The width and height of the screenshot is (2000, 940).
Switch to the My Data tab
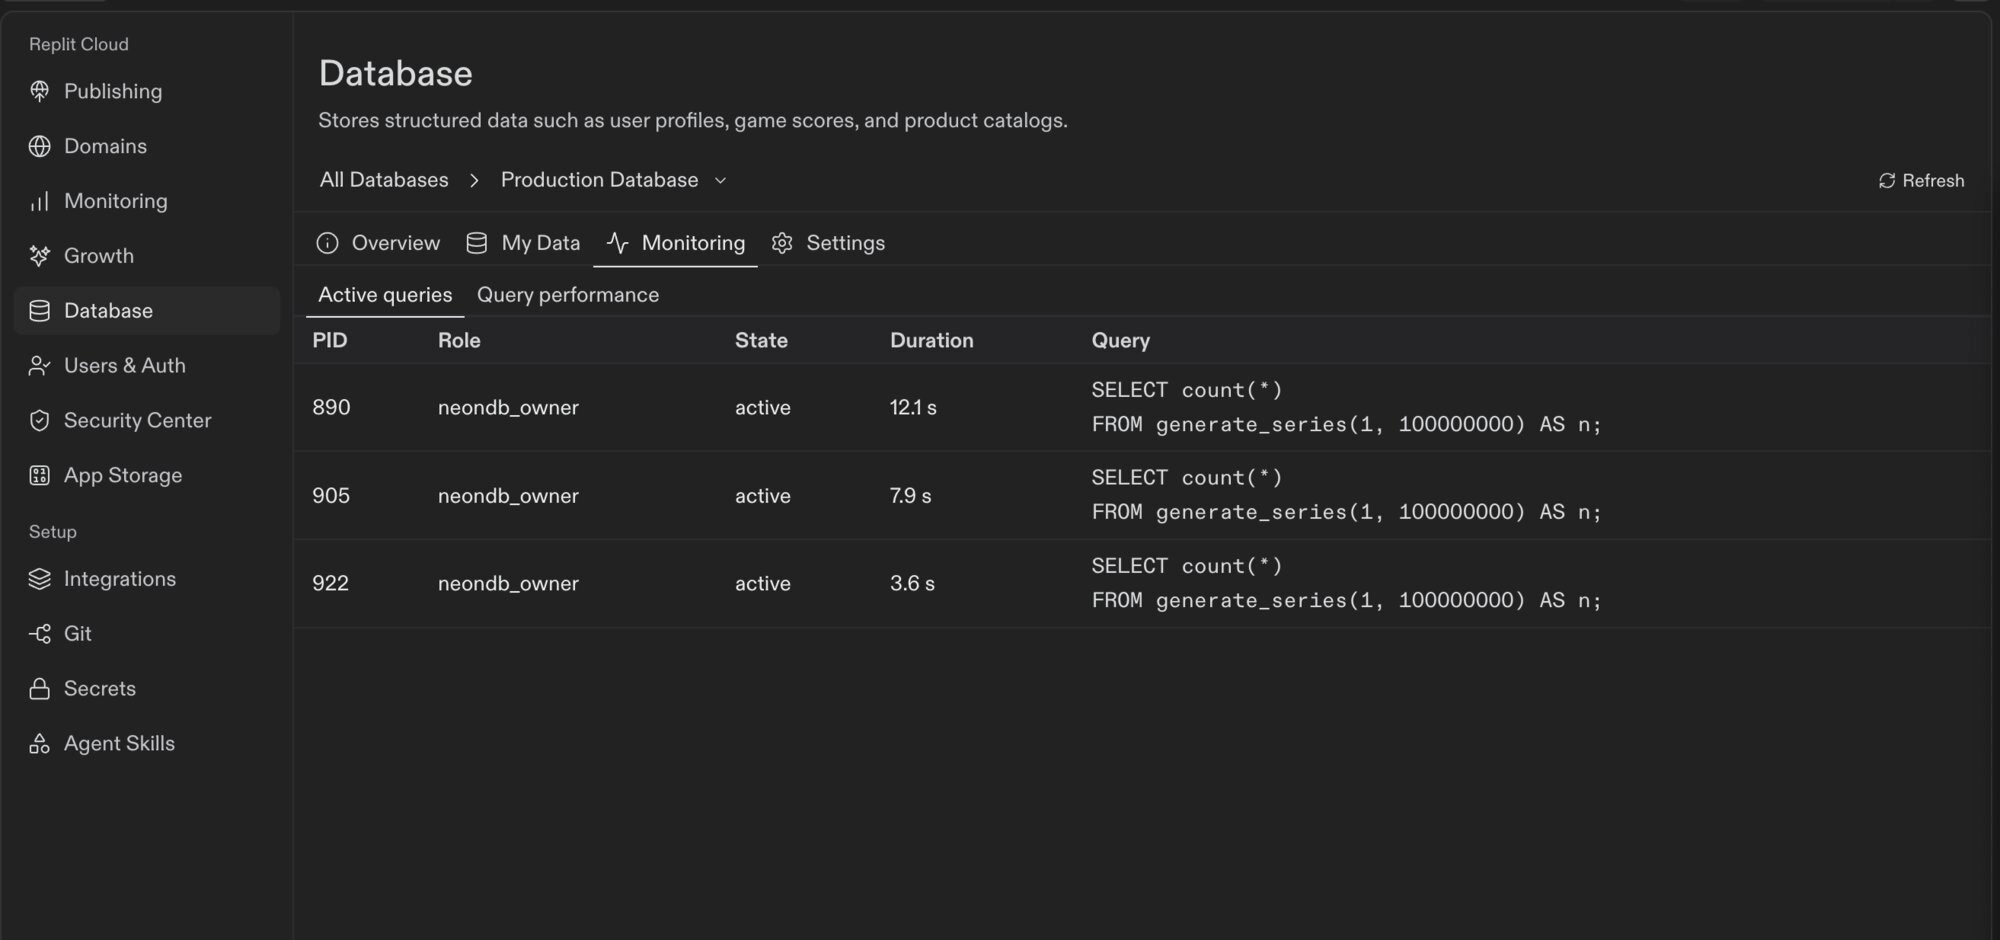523,243
